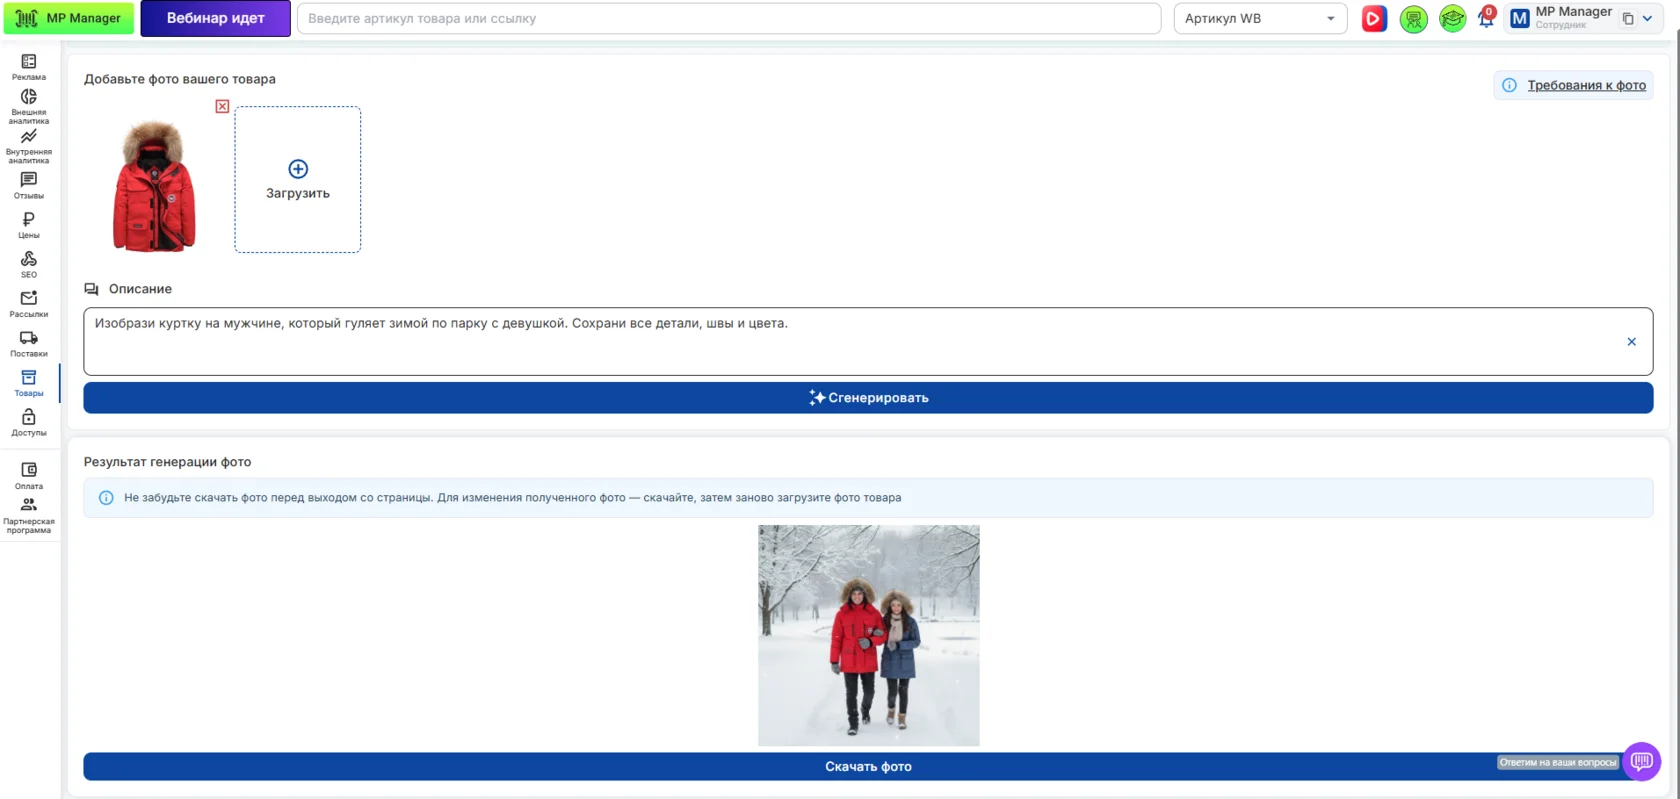Clear the description text with X
This screenshot has width=1680, height=799.
tap(1631, 342)
